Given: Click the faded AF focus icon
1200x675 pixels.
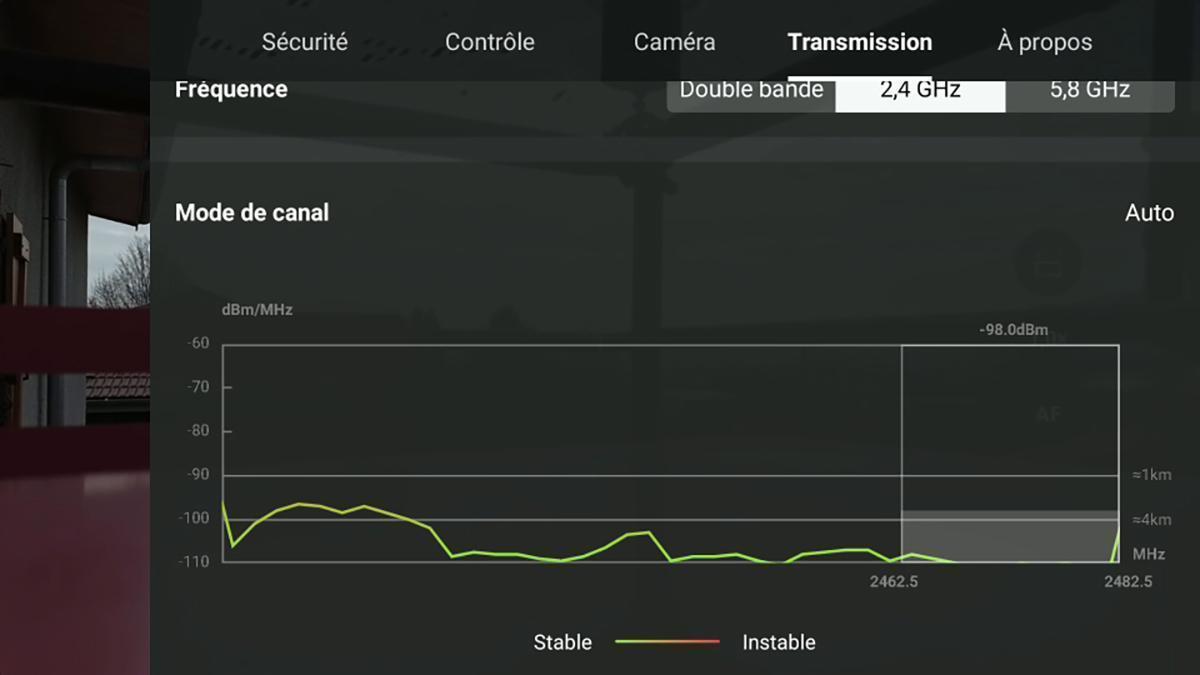Looking at the screenshot, I should coord(1048,414).
